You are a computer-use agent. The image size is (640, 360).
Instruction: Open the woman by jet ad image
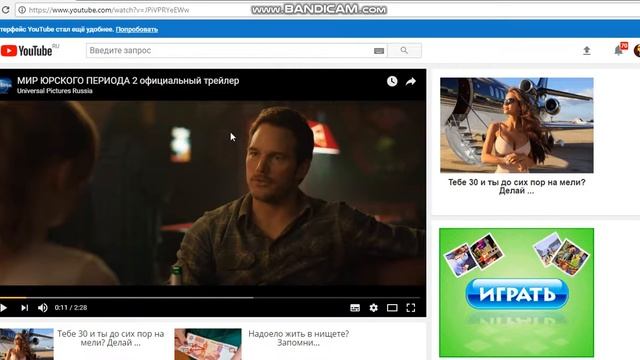517,125
